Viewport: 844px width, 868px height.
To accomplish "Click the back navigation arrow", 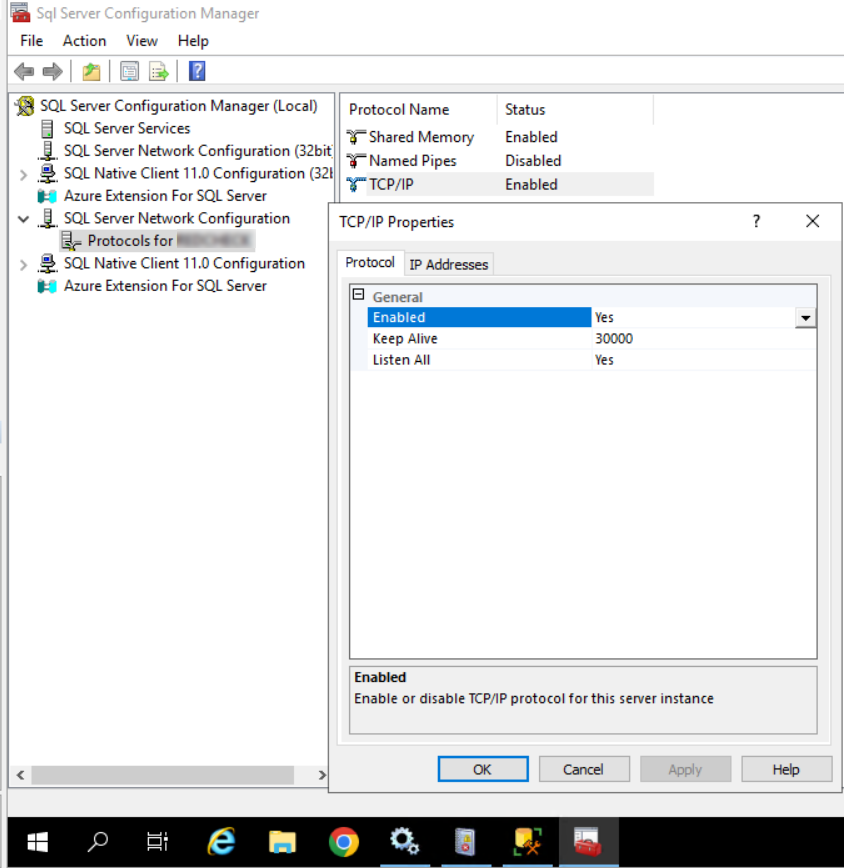I will point(23,70).
